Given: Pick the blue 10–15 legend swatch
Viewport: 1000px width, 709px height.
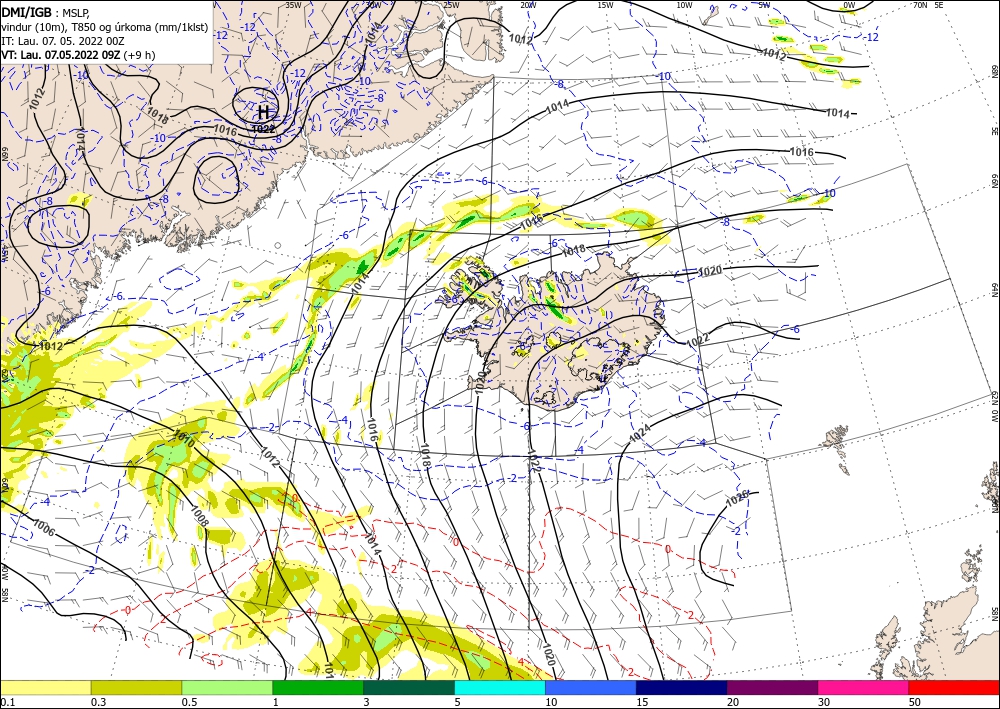Looking at the screenshot, I should click(x=591, y=687).
